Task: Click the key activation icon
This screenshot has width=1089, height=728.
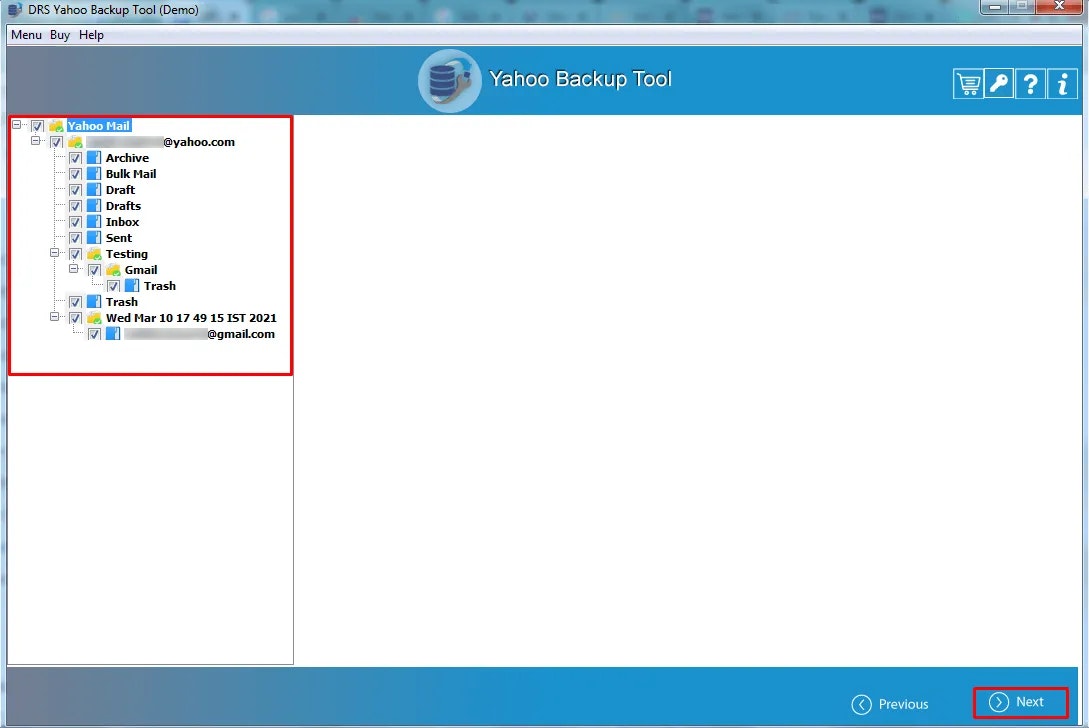Action: click(x=999, y=84)
